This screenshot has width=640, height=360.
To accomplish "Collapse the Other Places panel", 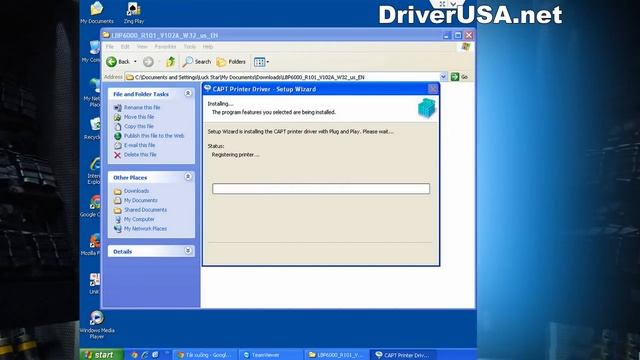I will coord(188,177).
